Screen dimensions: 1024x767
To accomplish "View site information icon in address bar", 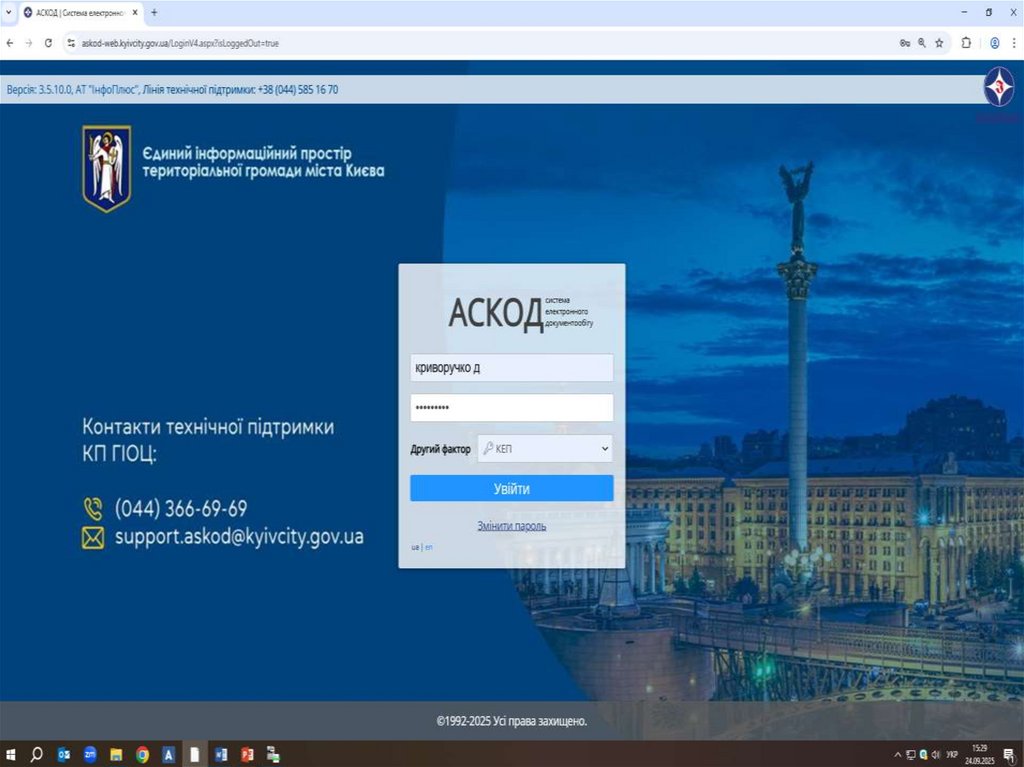I will click(x=71, y=43).
